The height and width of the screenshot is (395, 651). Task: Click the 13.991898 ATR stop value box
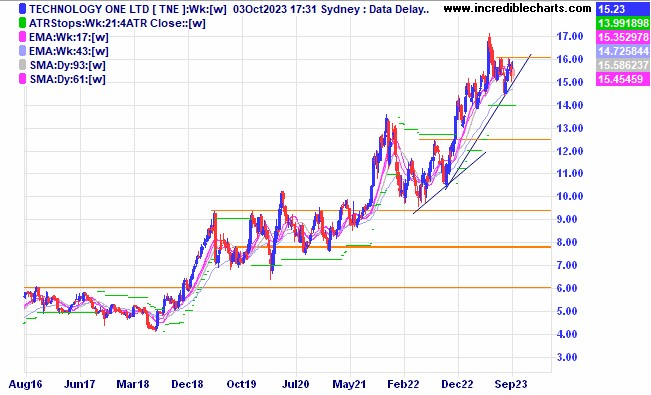[623, 23]
